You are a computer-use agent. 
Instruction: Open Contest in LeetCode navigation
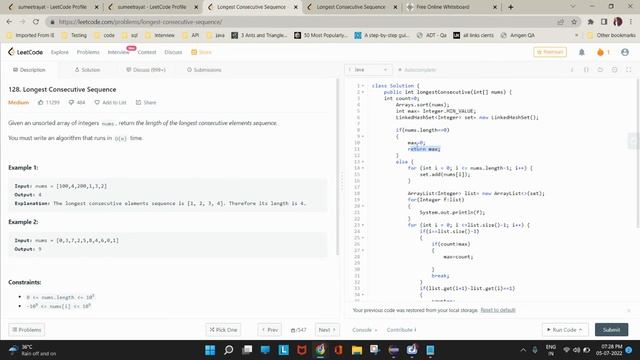coord(147,52)
